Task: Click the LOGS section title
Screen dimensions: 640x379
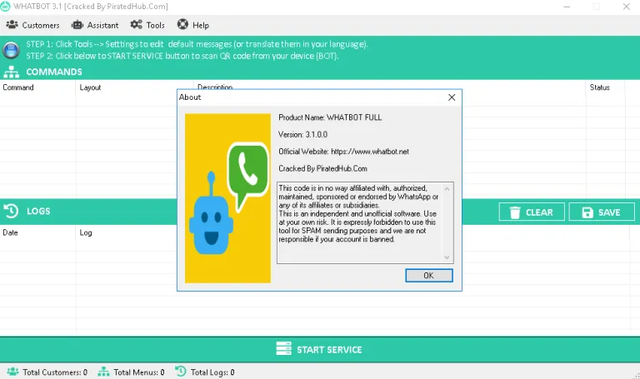Action: point(38,211)
